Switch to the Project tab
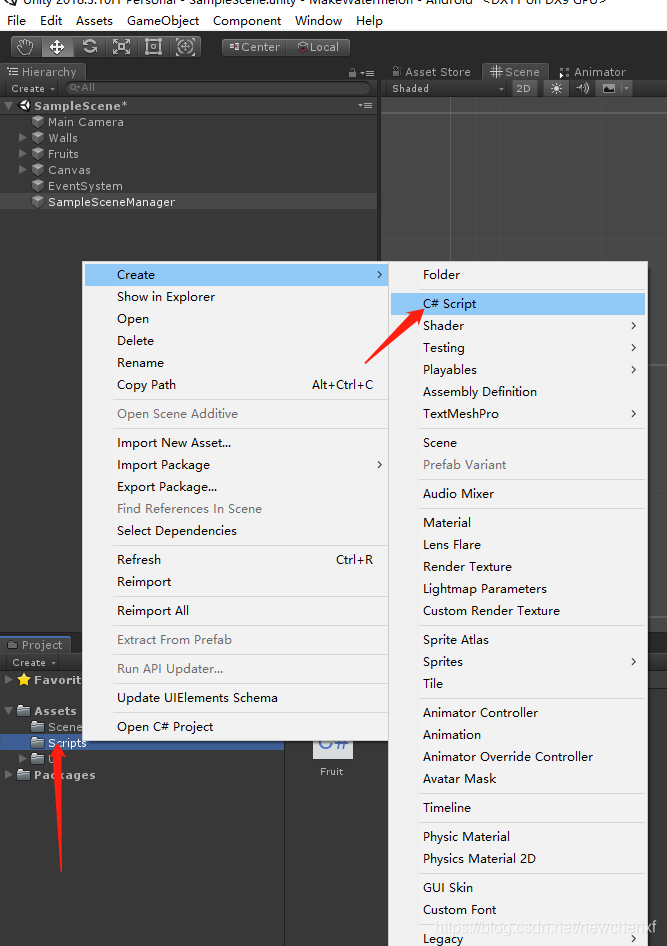Screen dimensions: 667x946 click(x=35, y=645)
